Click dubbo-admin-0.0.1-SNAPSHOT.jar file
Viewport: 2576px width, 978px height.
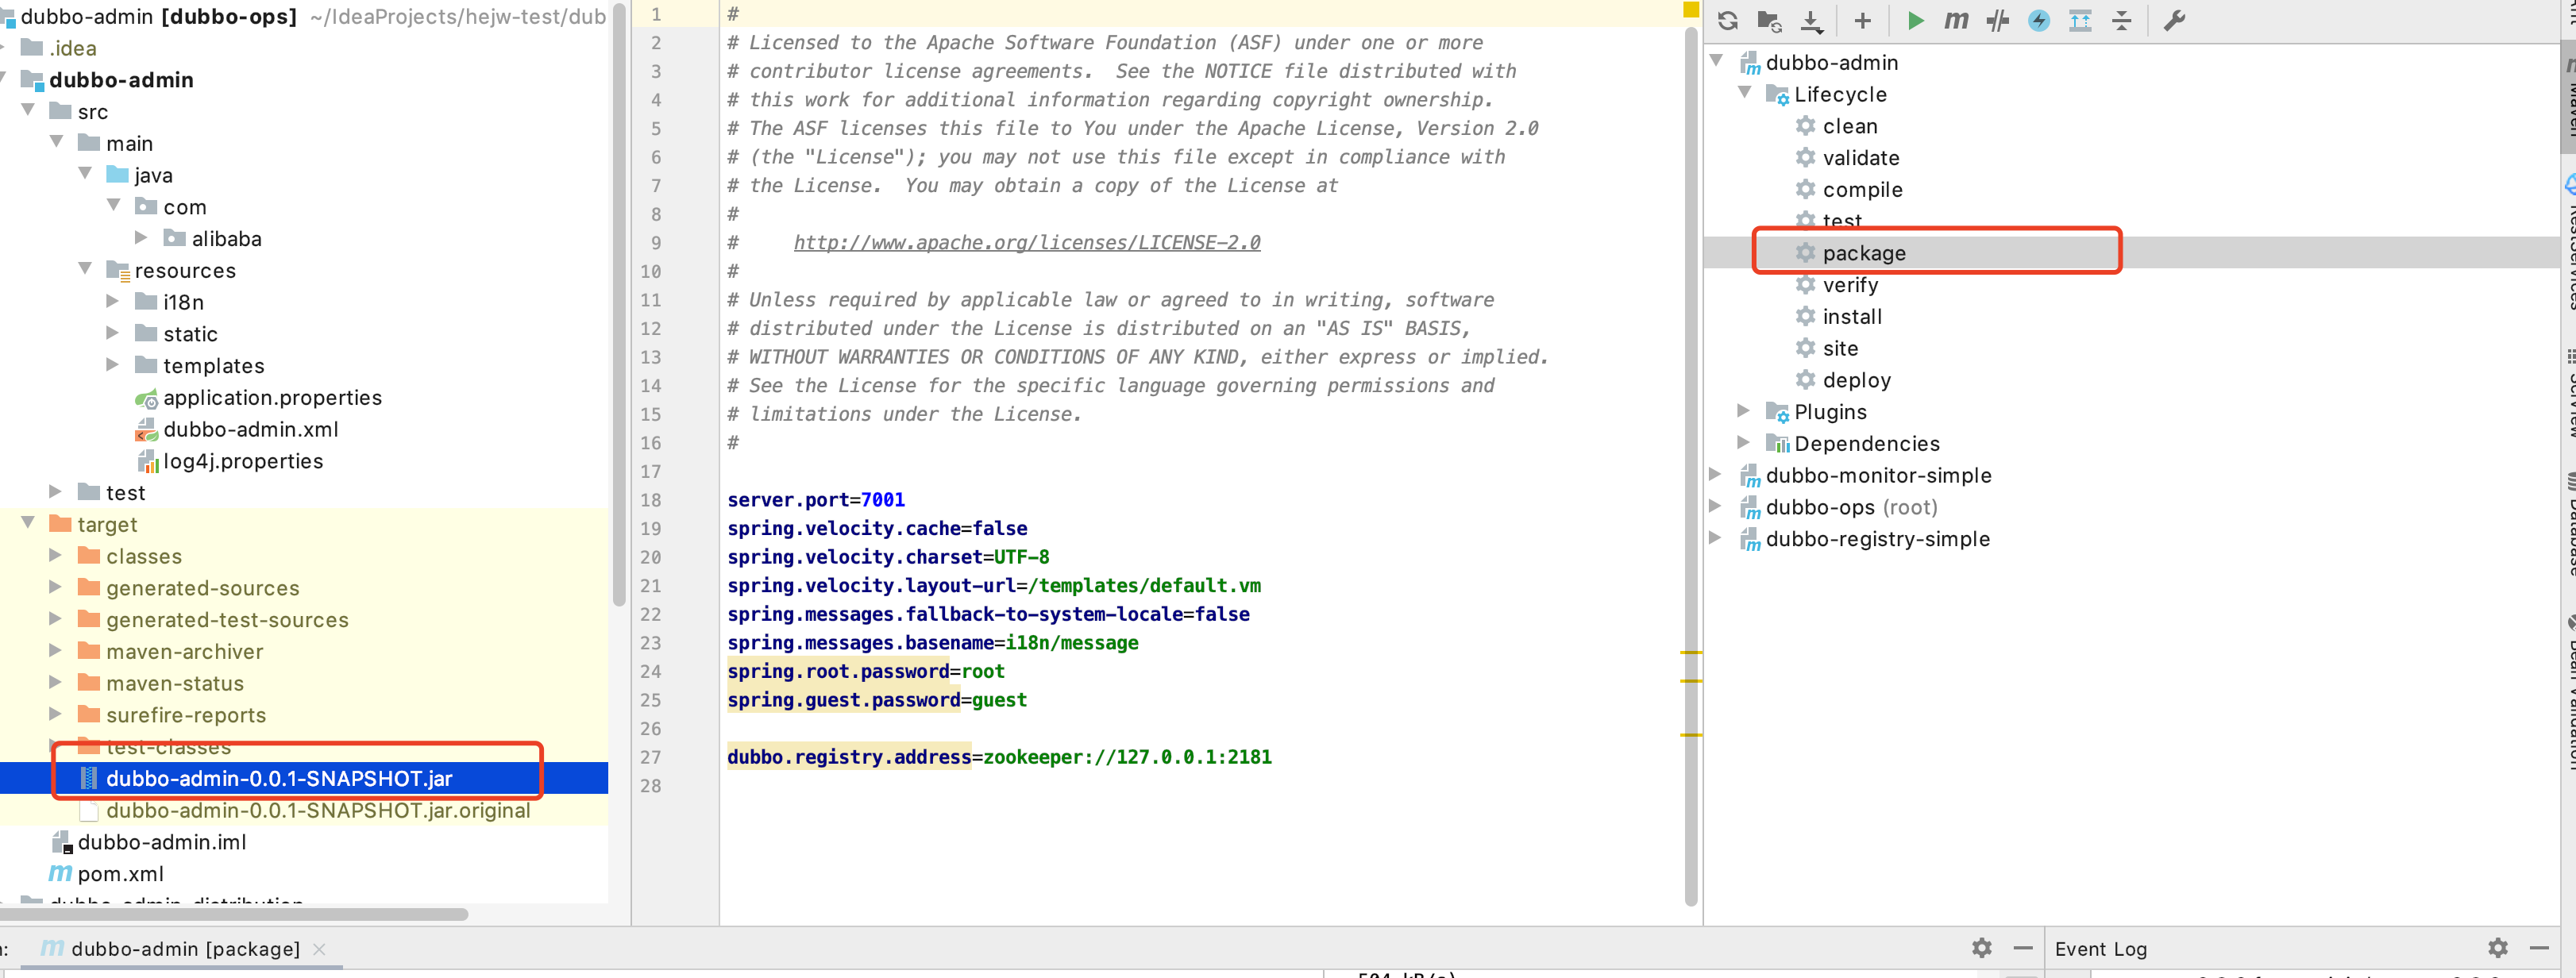pyautogui.click(x=280, y=777)
